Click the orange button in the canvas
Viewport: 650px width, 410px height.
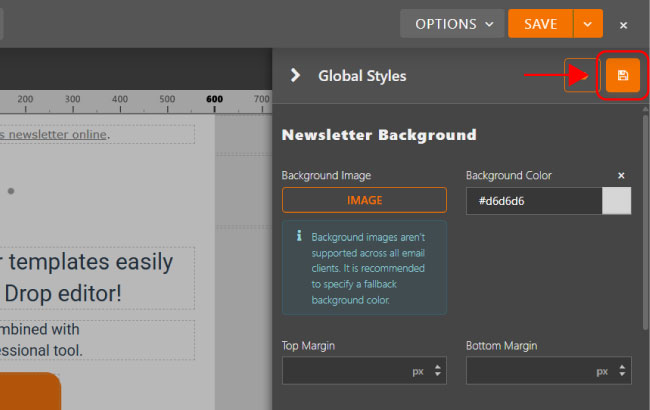click(30, 392)
